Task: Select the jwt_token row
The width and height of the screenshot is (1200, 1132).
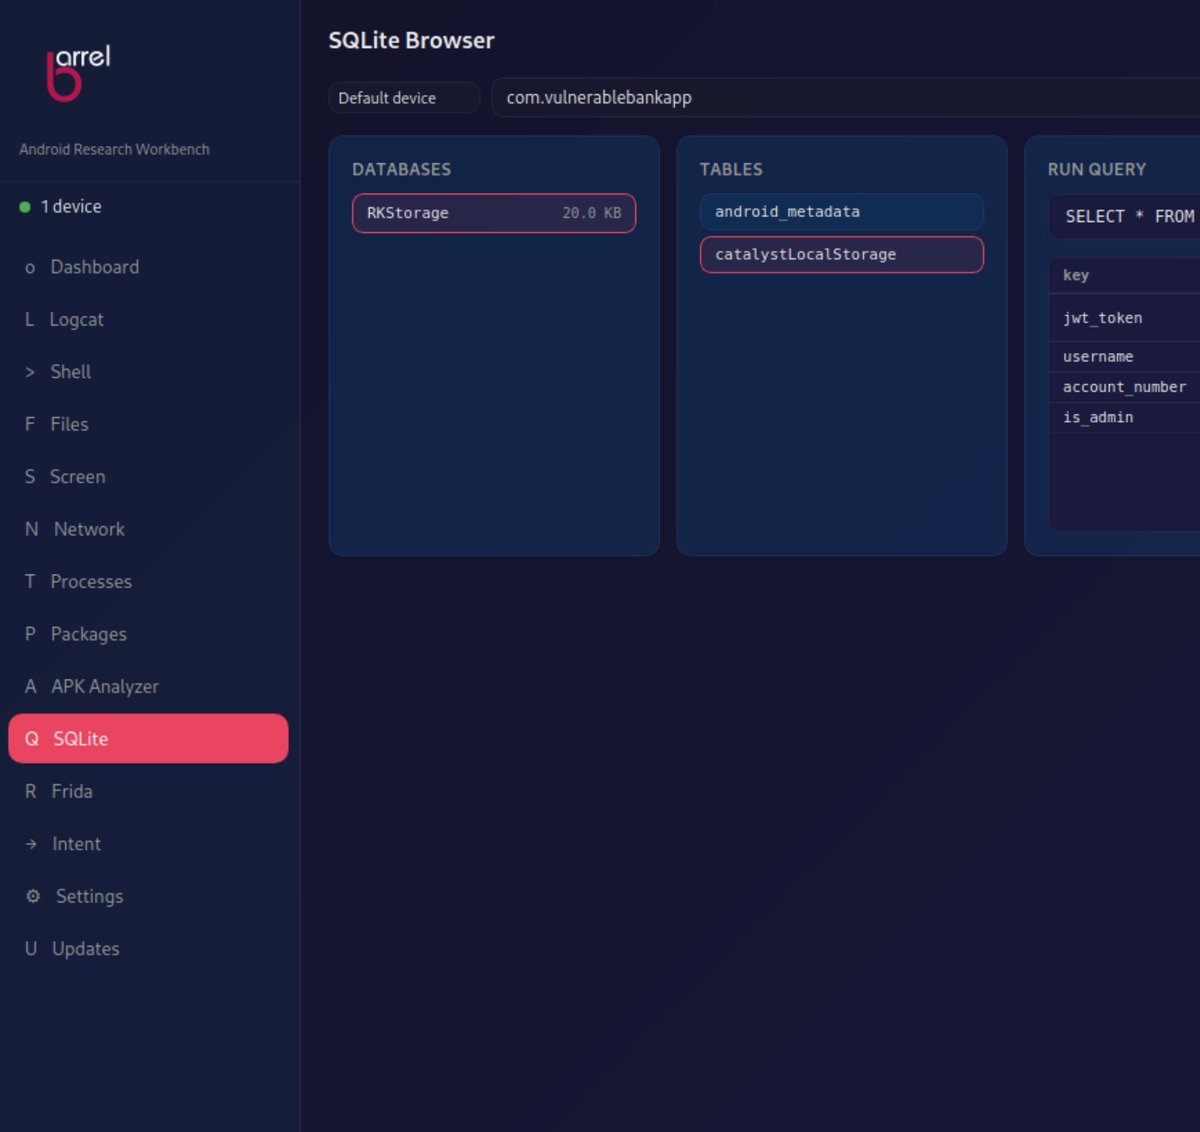Action: coord(1124,318)
